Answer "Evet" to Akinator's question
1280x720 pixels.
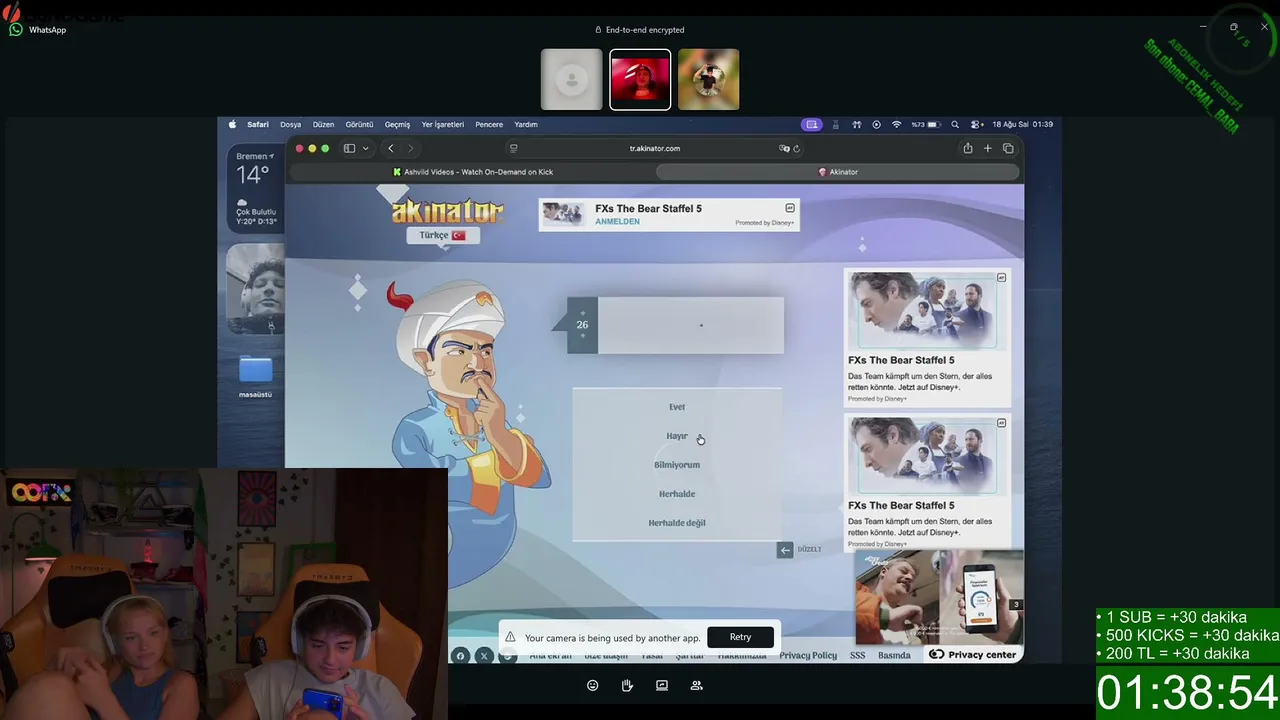coord(677,407)
